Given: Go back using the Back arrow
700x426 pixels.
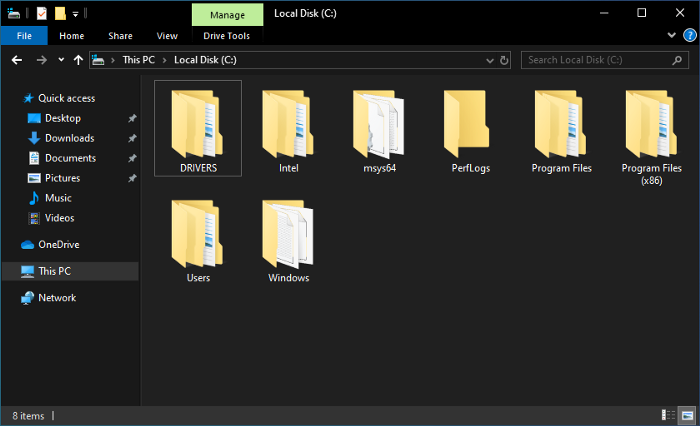Looking at the screenshot, I should (17, 60).
